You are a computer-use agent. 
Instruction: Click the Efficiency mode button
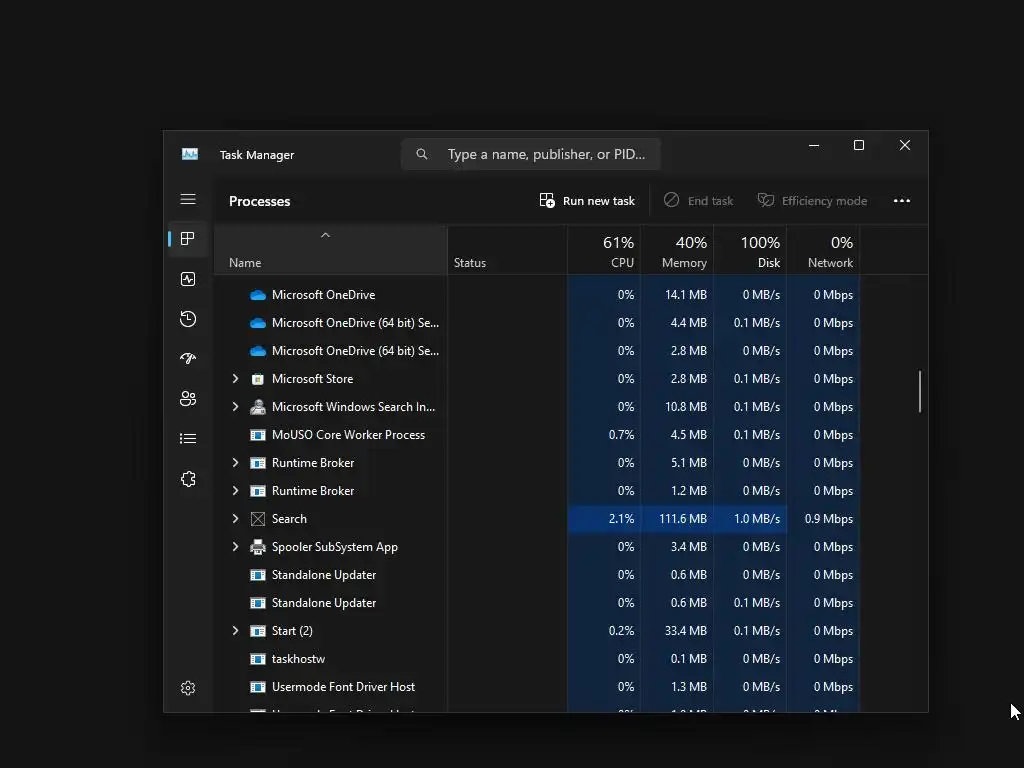pyautogui.click(x=812, y=200)
